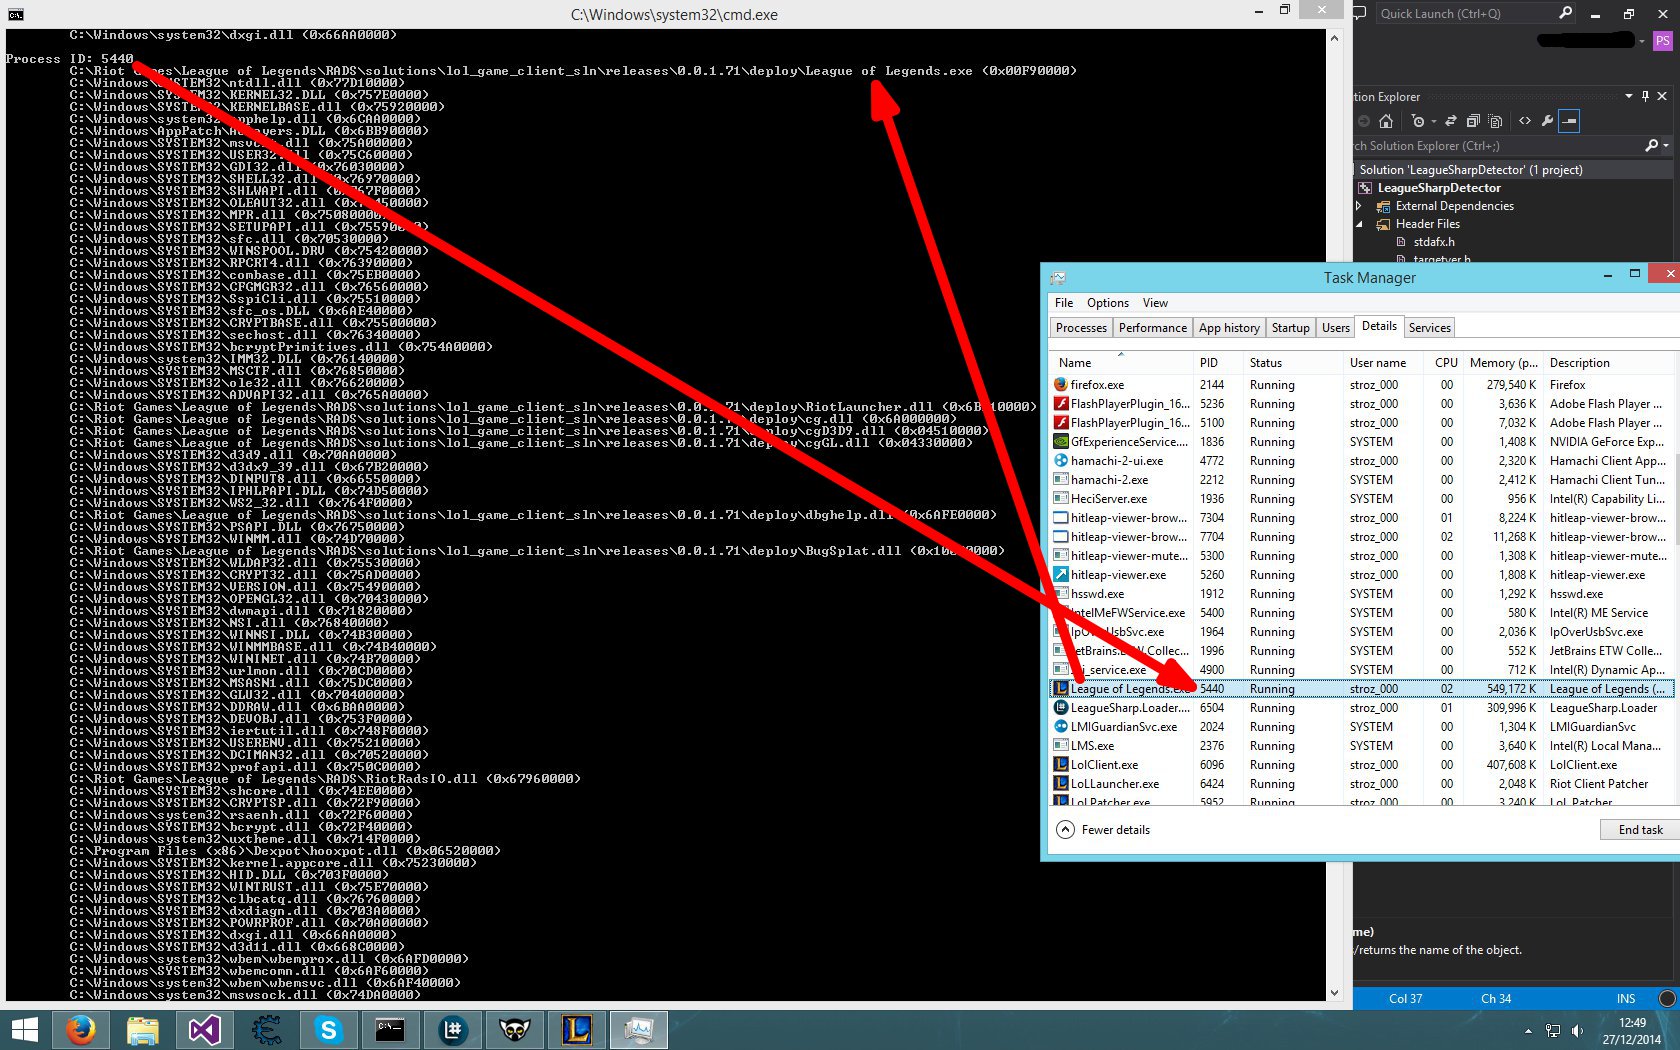Collapse the Header Files folder
The height and width of the screenshot is (1050, 1680).
click(x=1359, y=224)
